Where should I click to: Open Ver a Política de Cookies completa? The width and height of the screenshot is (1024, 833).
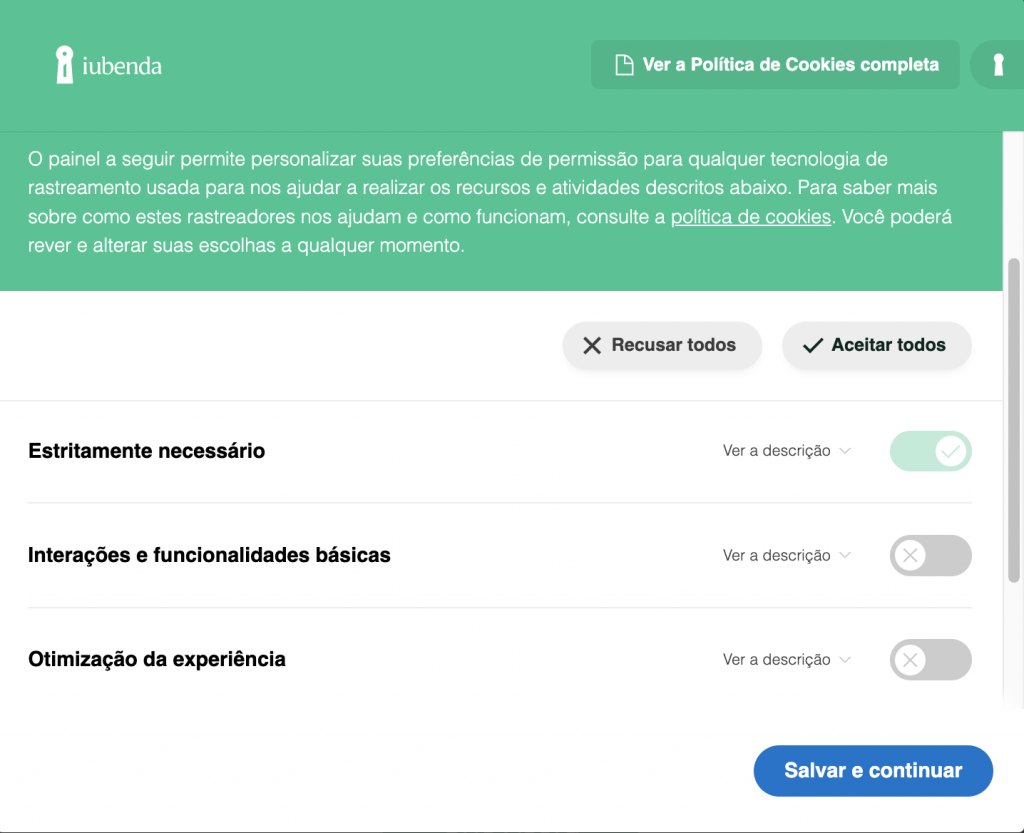pos(776,65)
